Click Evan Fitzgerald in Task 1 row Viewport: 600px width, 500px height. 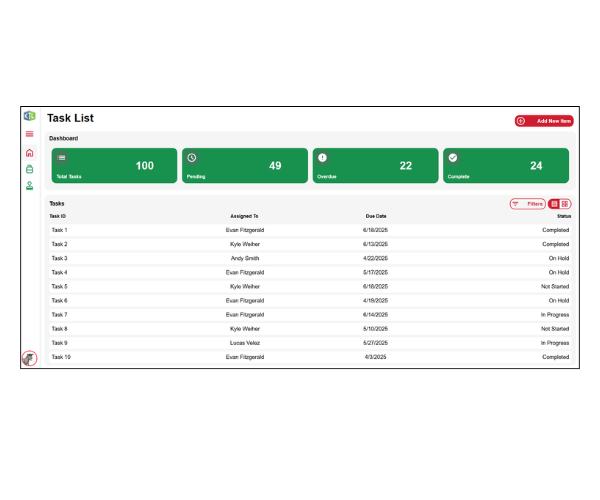tap(245, 230)
